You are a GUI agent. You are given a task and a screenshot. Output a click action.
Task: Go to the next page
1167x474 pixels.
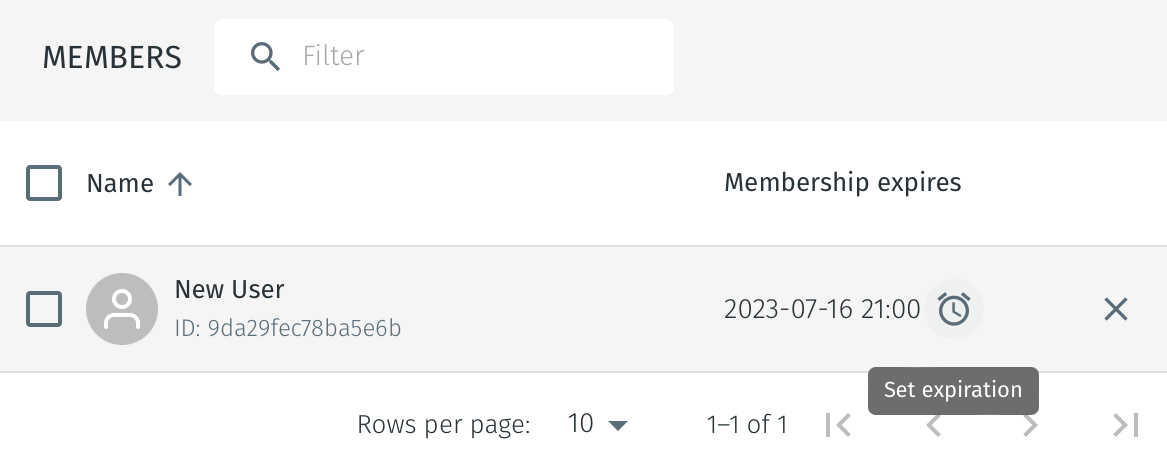(1030, 425)
